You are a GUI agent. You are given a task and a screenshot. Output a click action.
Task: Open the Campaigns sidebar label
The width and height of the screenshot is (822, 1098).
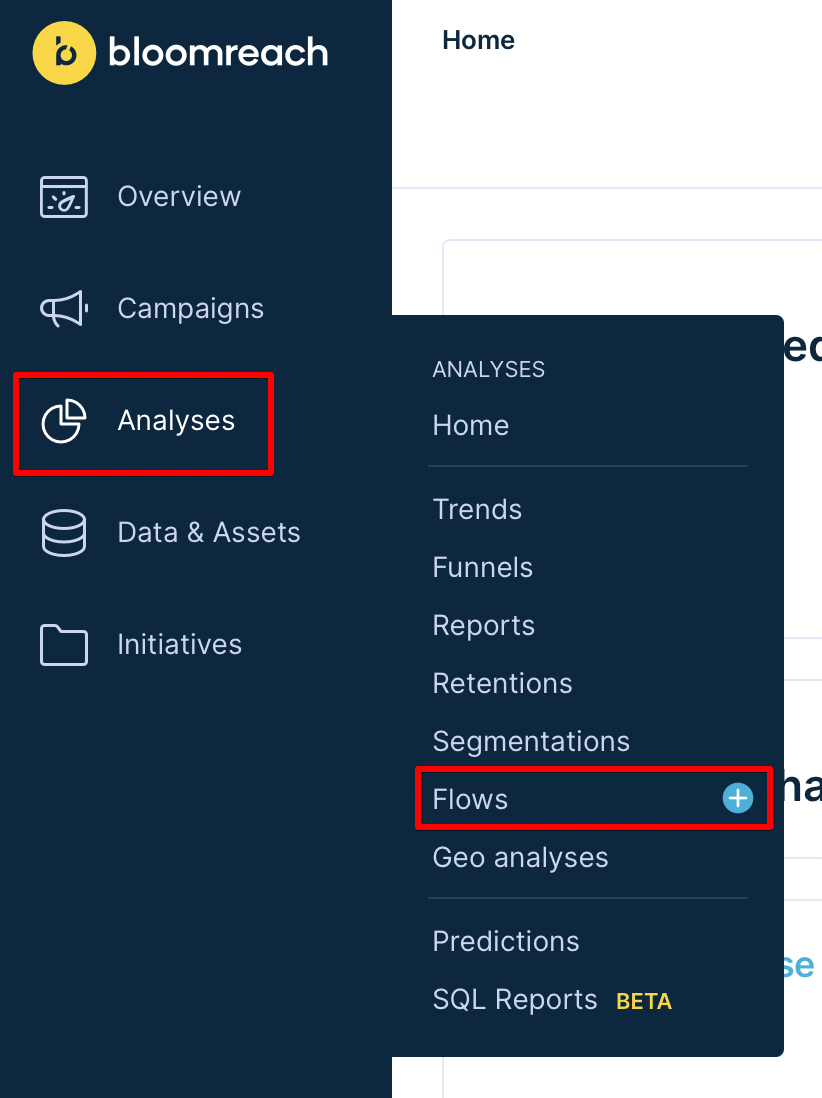190,309
